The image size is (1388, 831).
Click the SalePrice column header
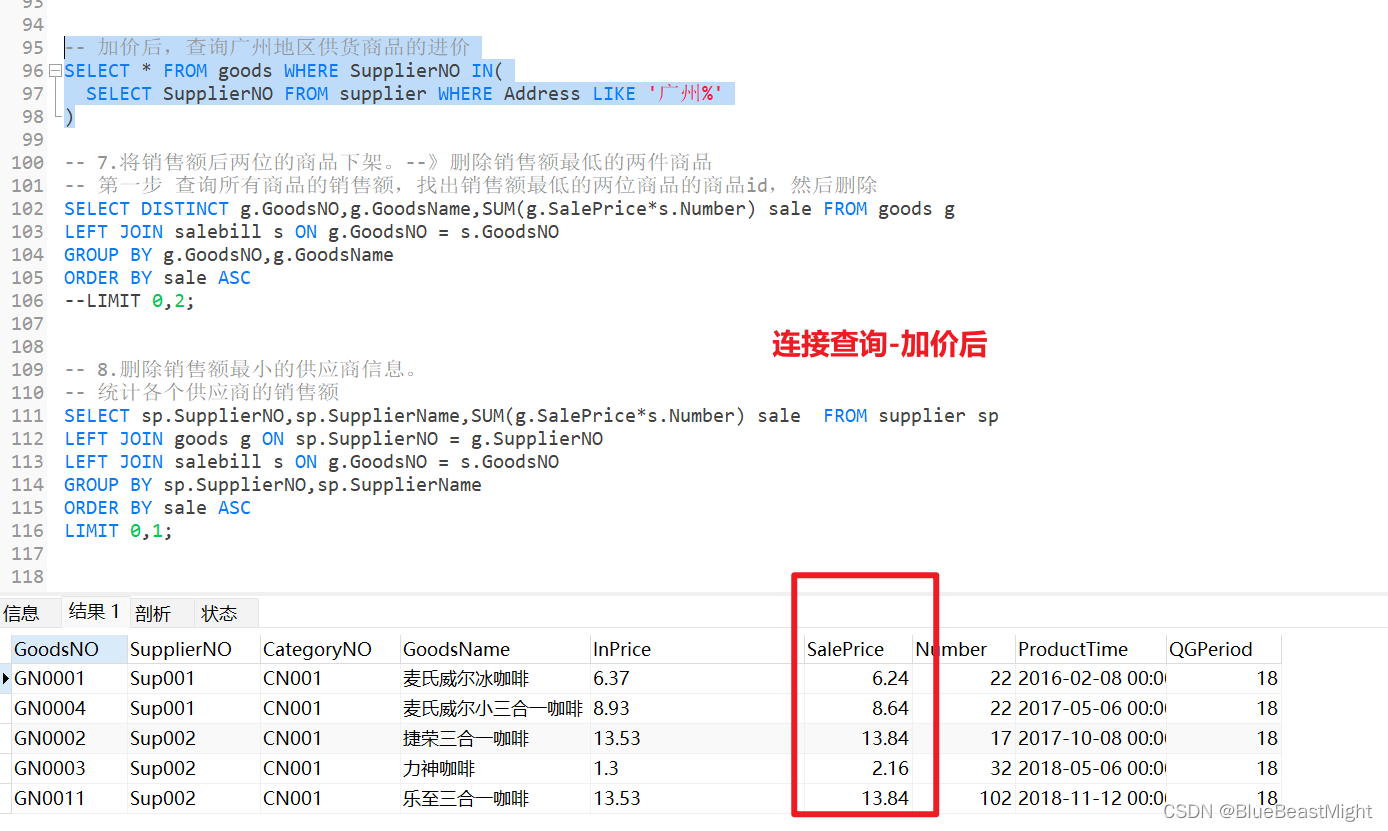(858, 649)
